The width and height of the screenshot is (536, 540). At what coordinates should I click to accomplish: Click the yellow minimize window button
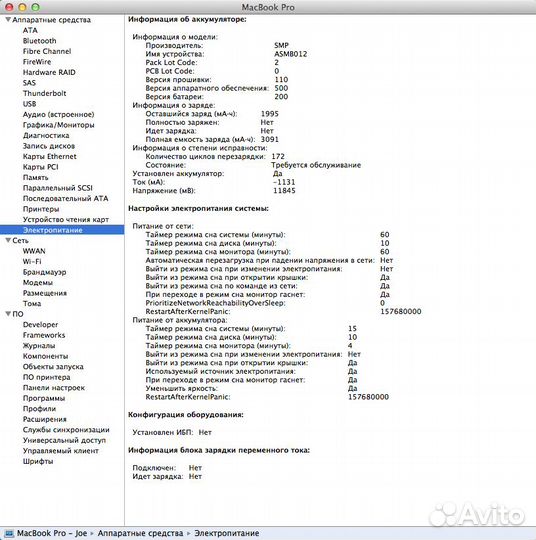point(22,7)
